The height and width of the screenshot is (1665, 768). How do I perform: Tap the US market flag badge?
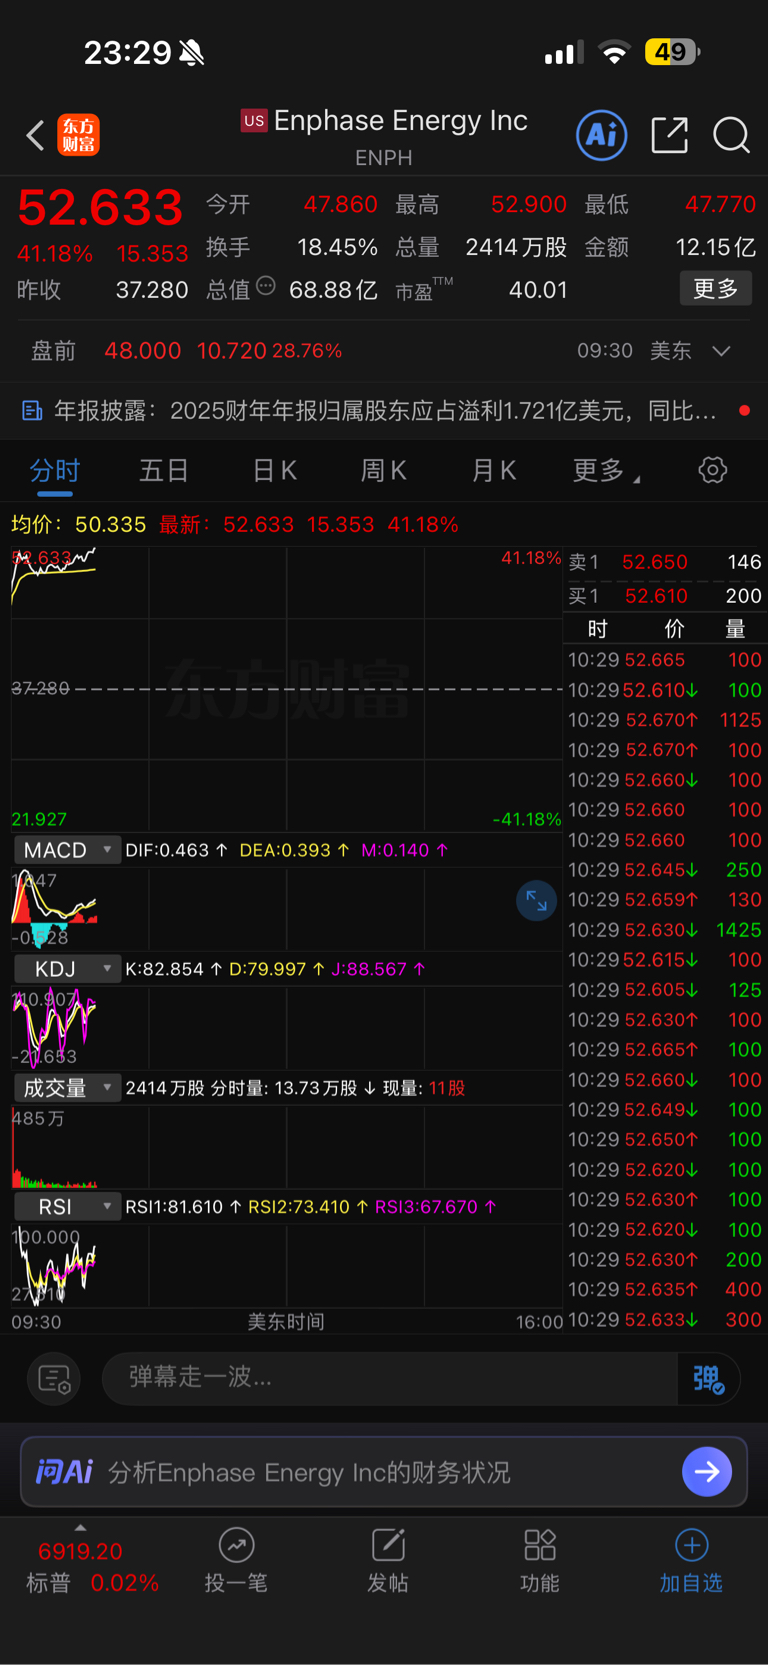coord(254,121)
